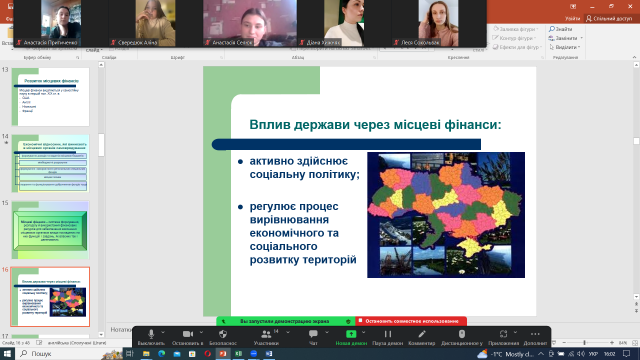Screen dimensions: 640x360
Task: Open Microsoft Store on taskbar
Action: (192, 353)
